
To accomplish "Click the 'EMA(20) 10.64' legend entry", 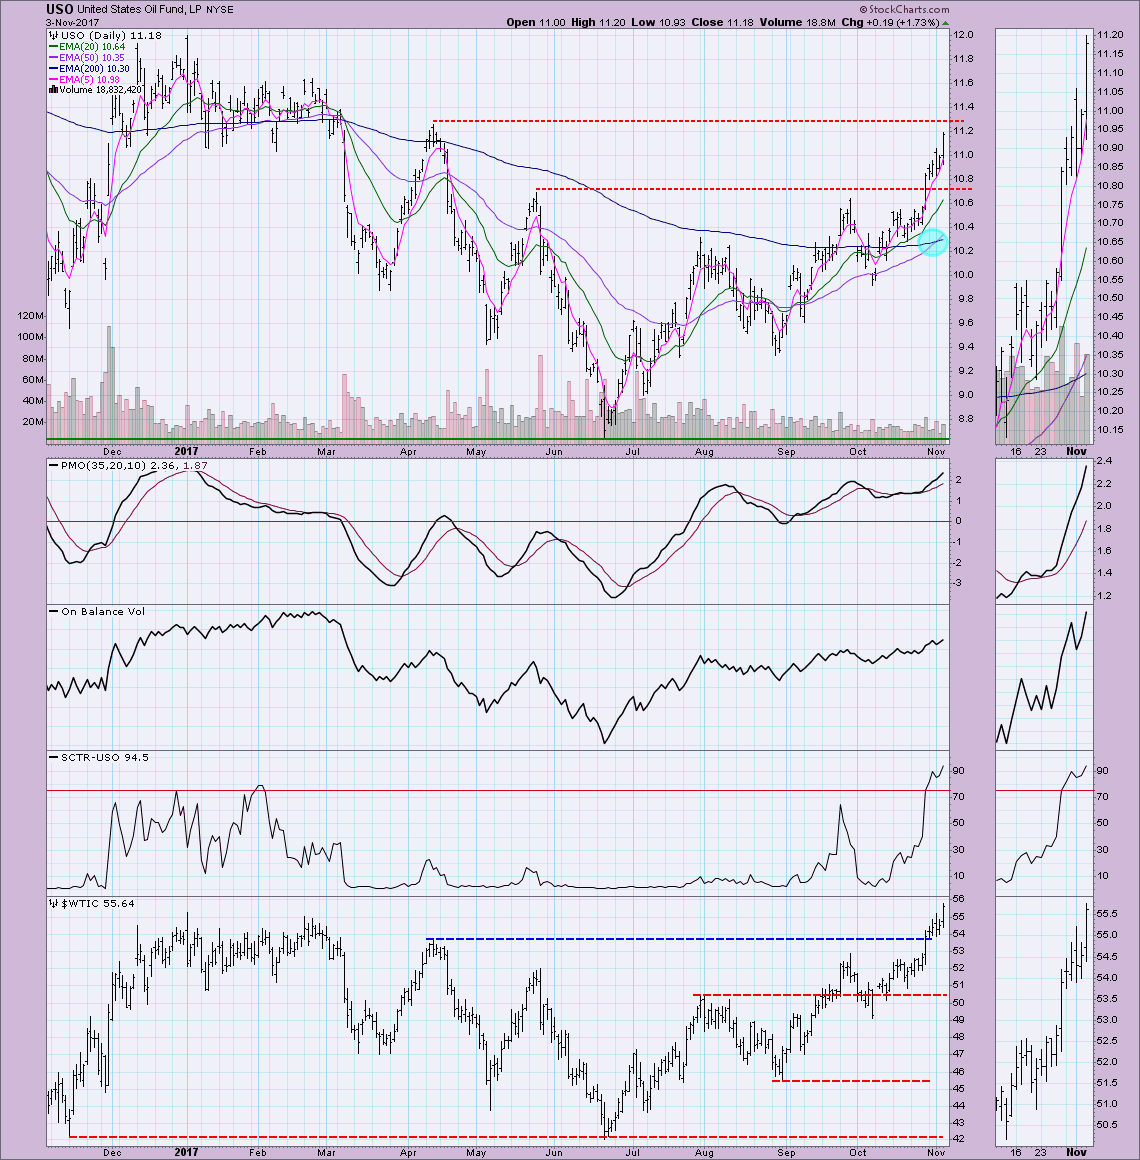I will 92,47.
